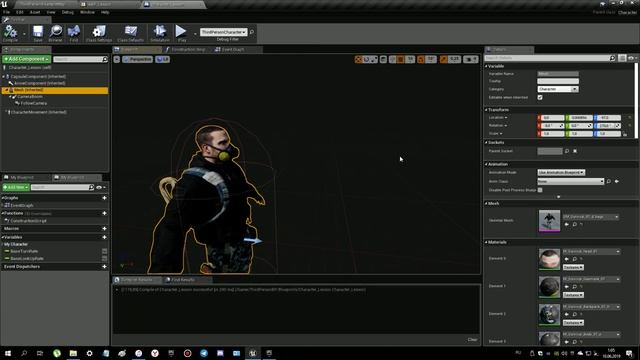Click the plus icon on the Graphs row
The height and width of the screenshot is (360, 640).
(104, 198)
